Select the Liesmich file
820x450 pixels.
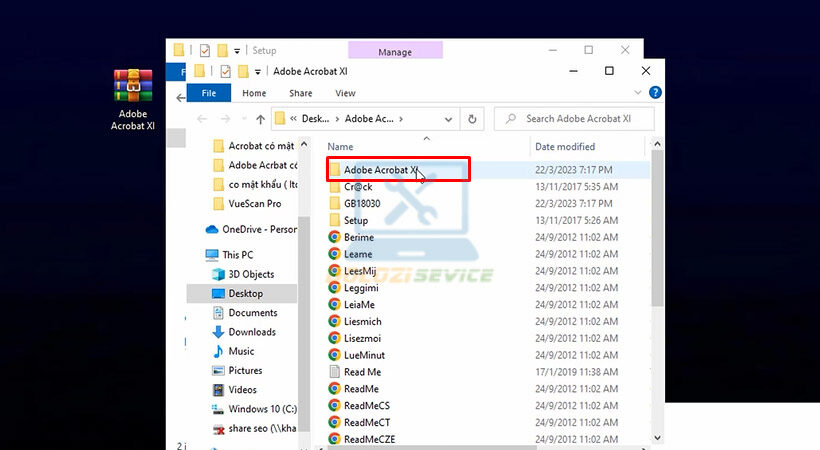(x=362, y=321)
